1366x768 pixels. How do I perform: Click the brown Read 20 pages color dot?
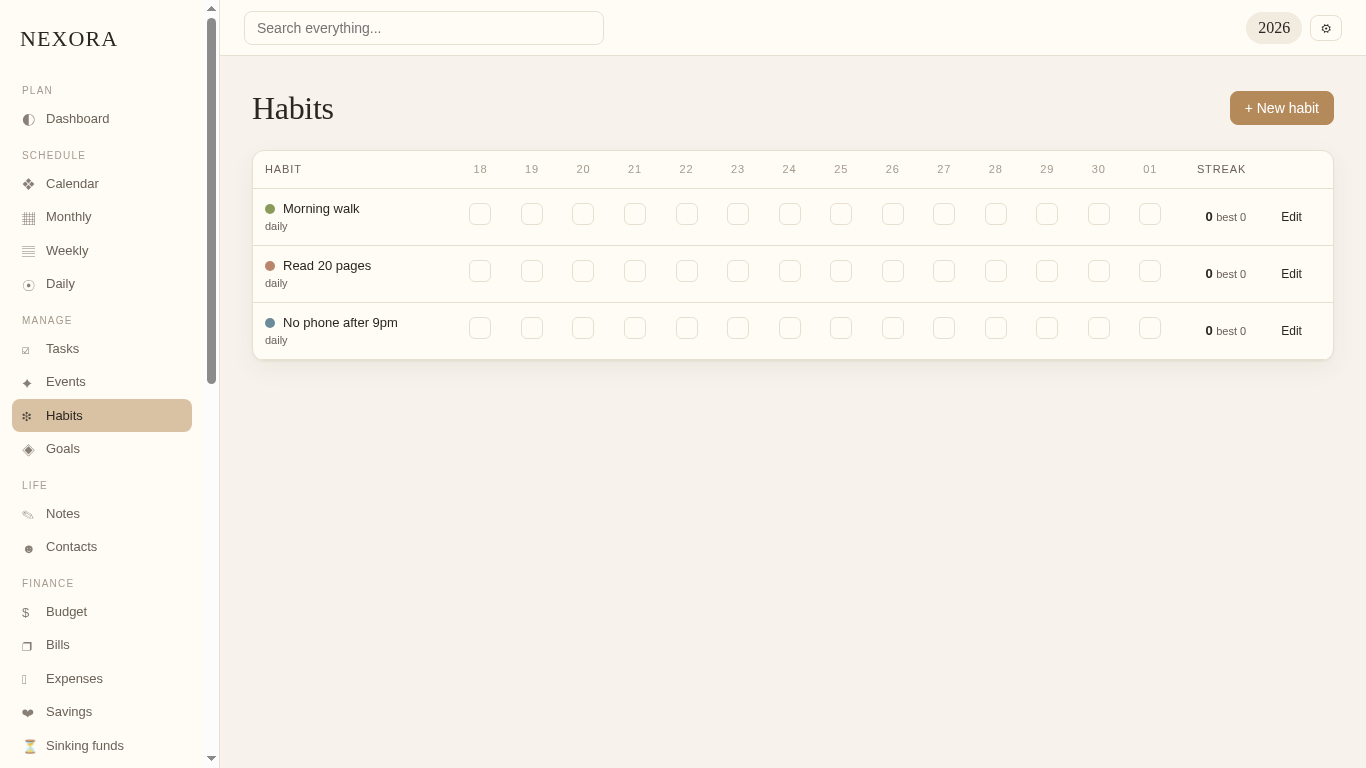[x=270, y=266]
